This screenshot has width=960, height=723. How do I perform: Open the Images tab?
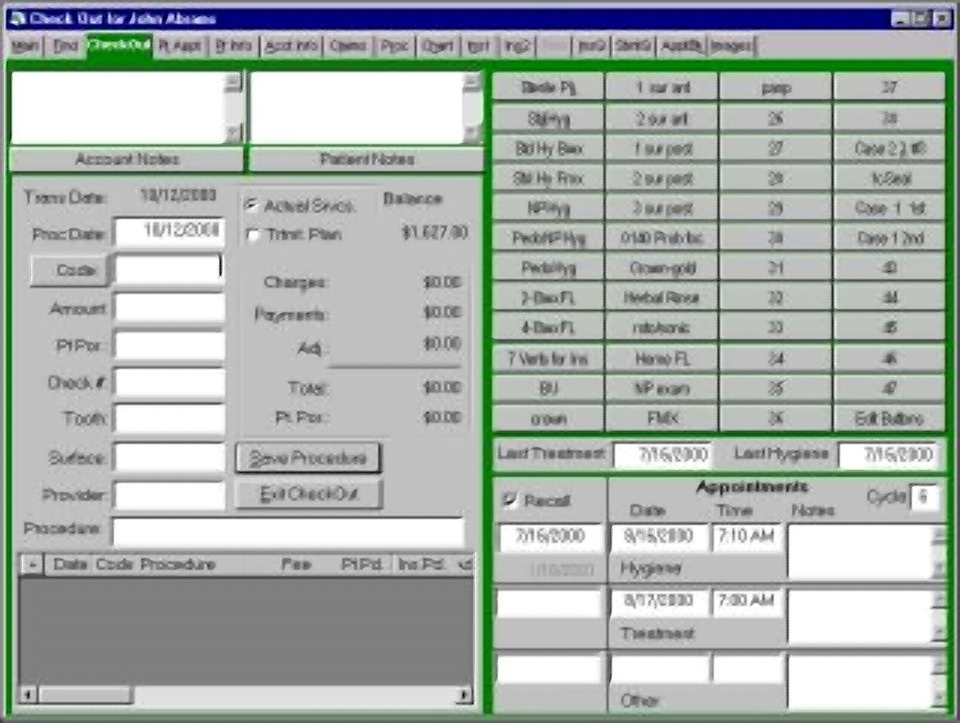731,47
